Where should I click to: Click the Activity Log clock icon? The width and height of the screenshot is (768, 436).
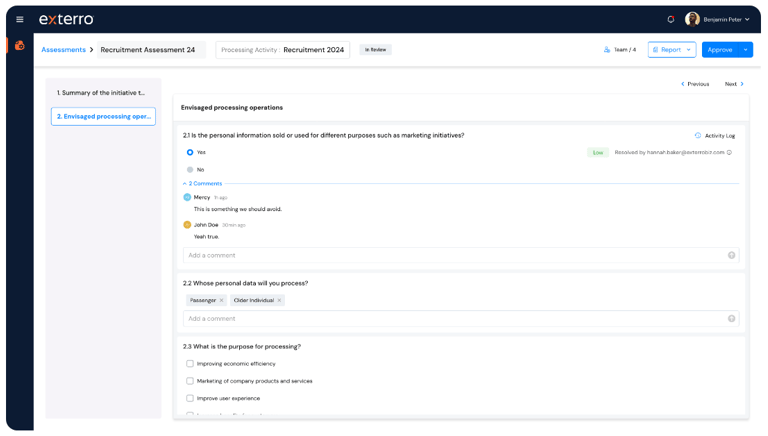[697, 136]
